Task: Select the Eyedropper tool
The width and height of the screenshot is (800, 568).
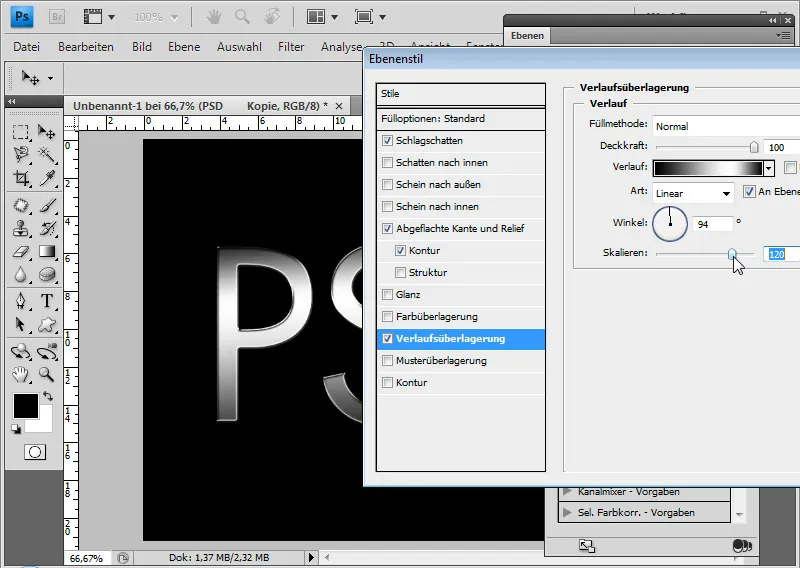Action: point(46,178)
